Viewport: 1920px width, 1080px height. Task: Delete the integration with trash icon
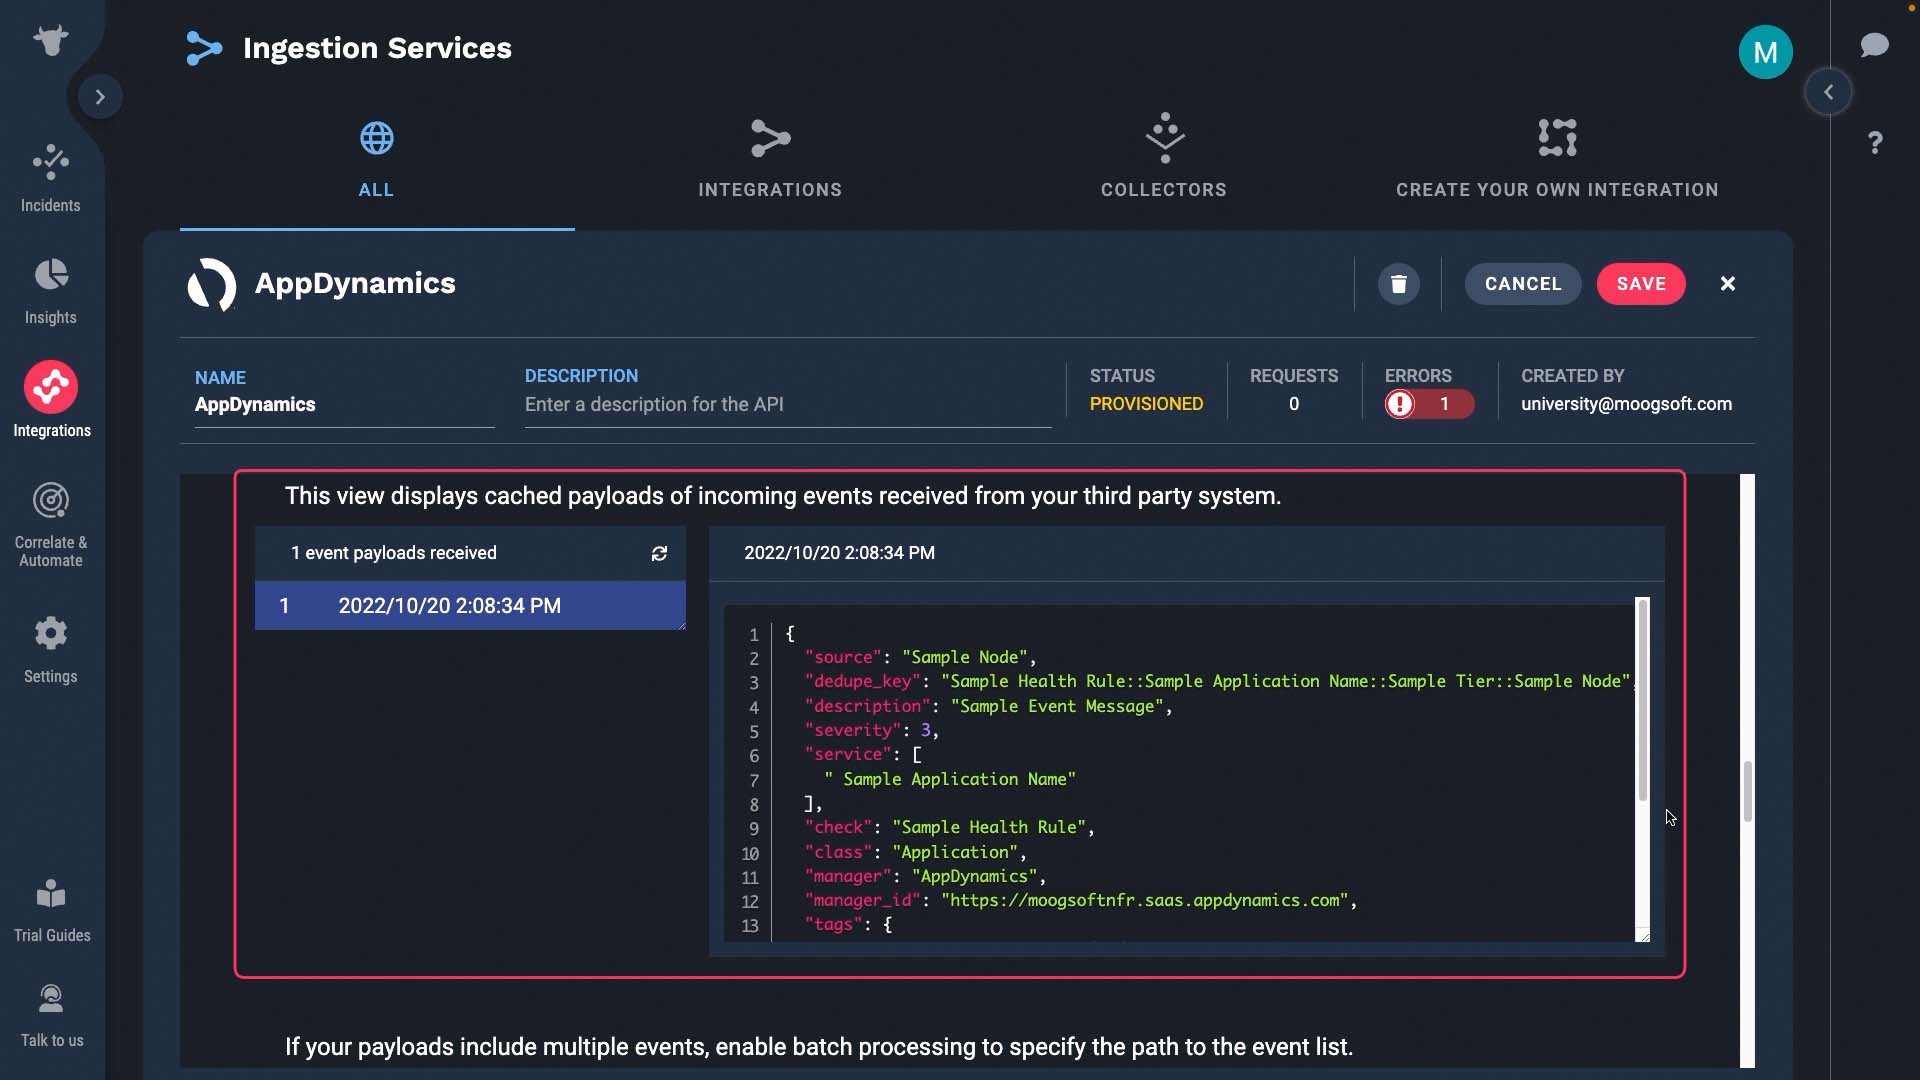[1398, 284]
